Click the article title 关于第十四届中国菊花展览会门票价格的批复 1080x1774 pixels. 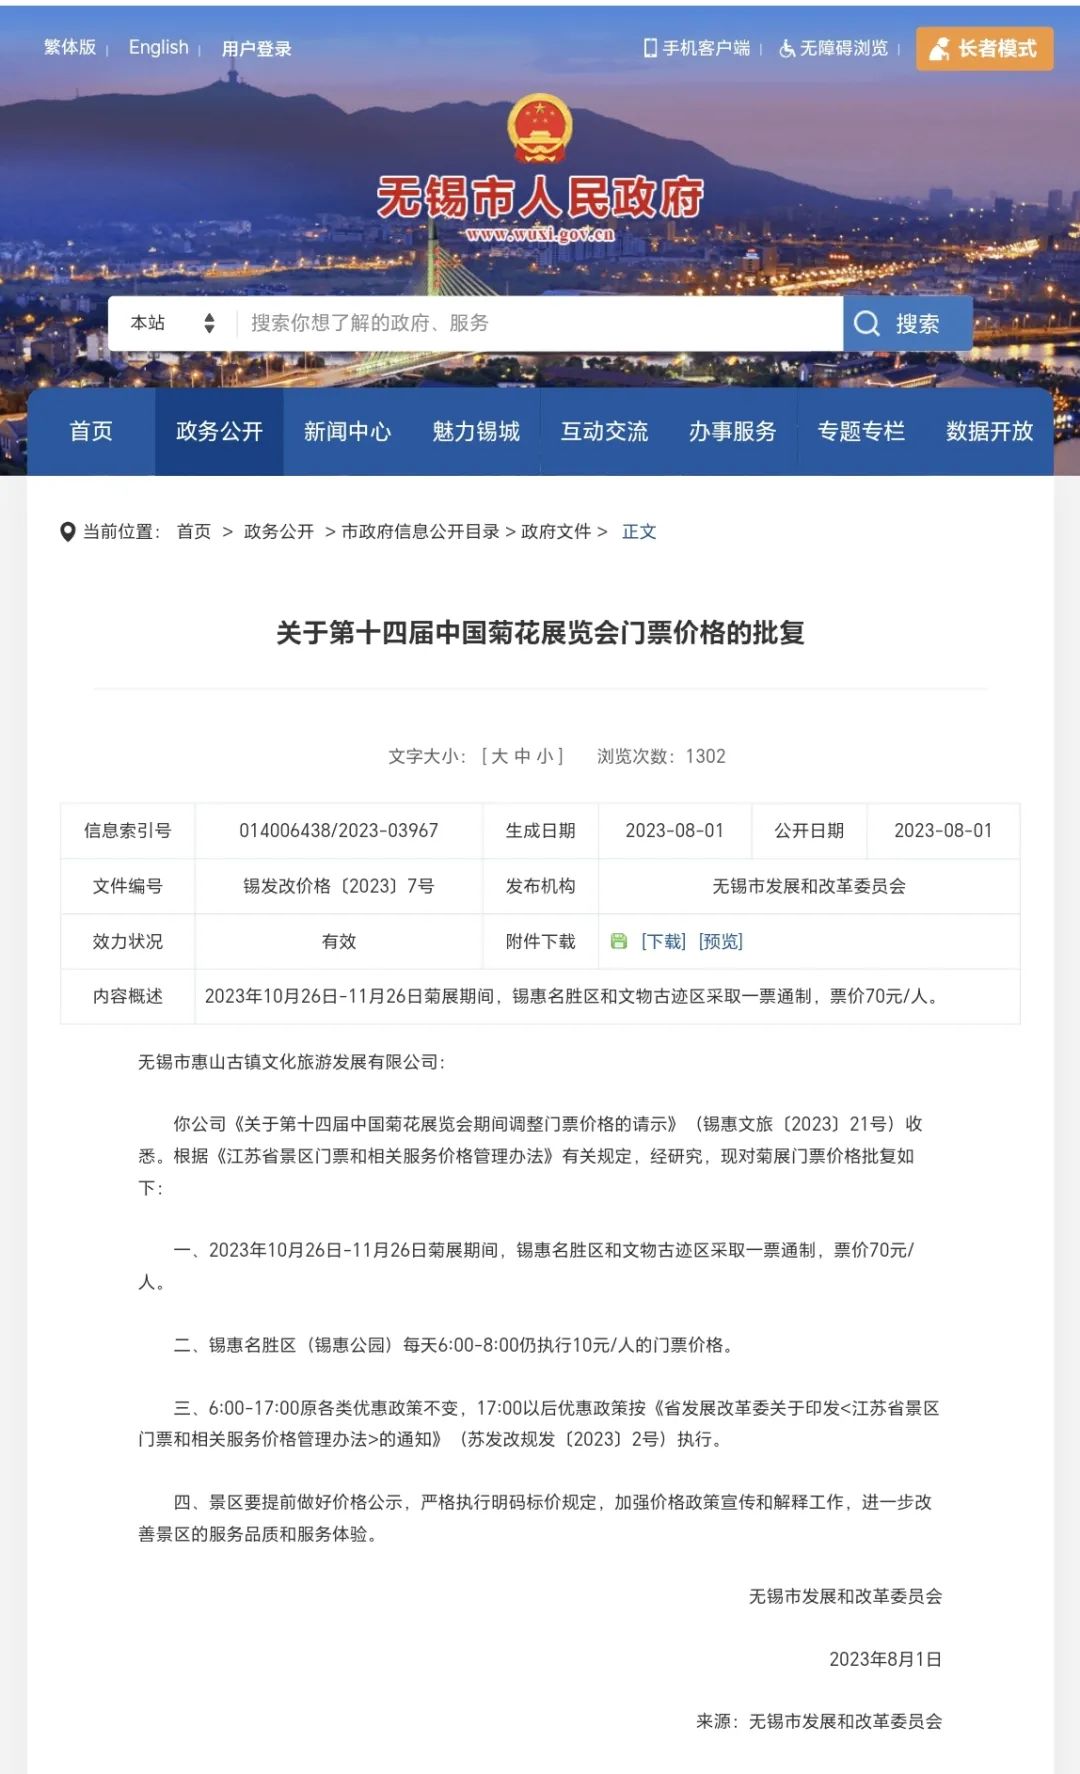(540, 632)
